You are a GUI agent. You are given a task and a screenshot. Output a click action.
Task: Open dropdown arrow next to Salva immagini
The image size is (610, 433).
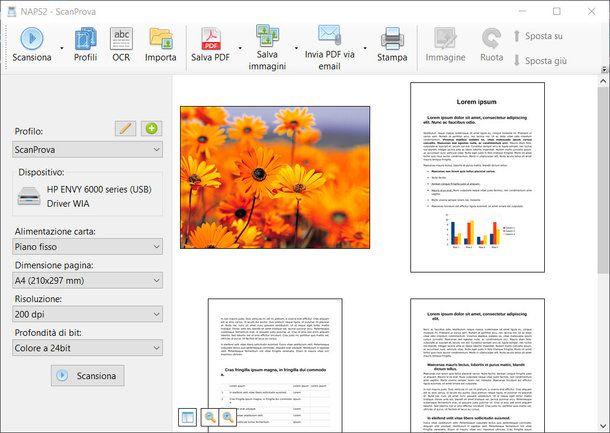[x=296, y=48]
